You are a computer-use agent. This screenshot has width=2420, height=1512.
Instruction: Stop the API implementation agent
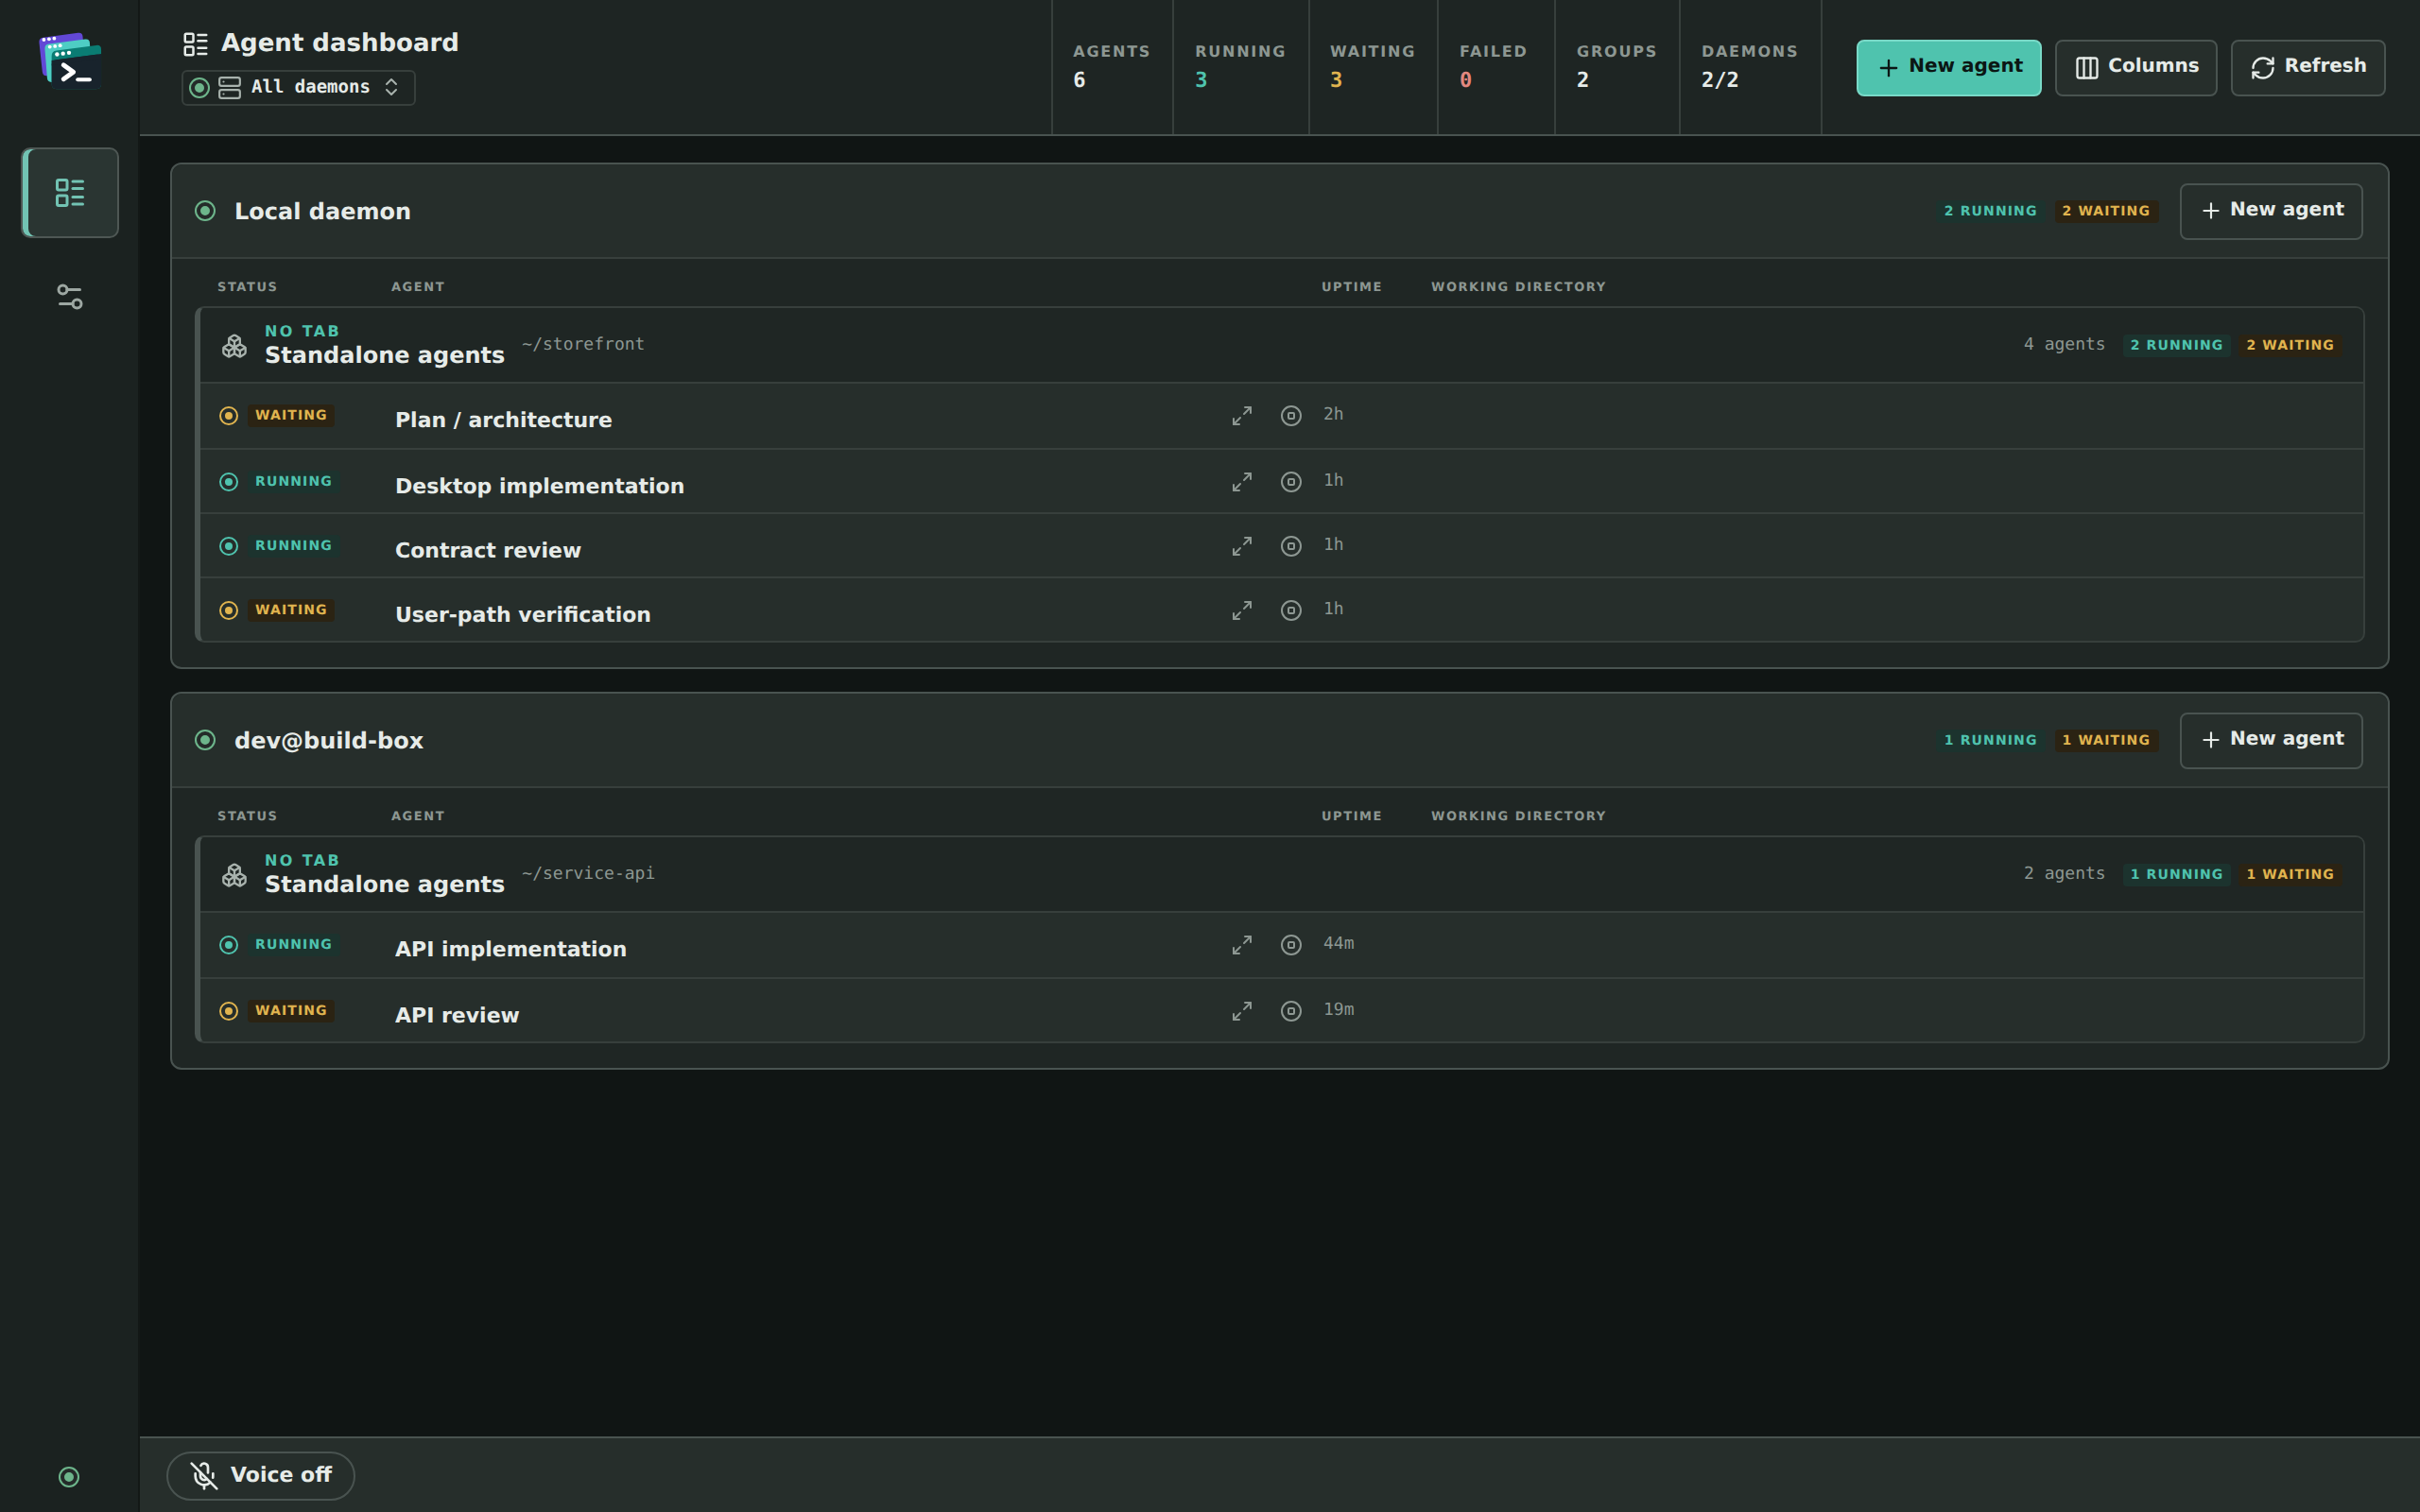(1291, 945)
